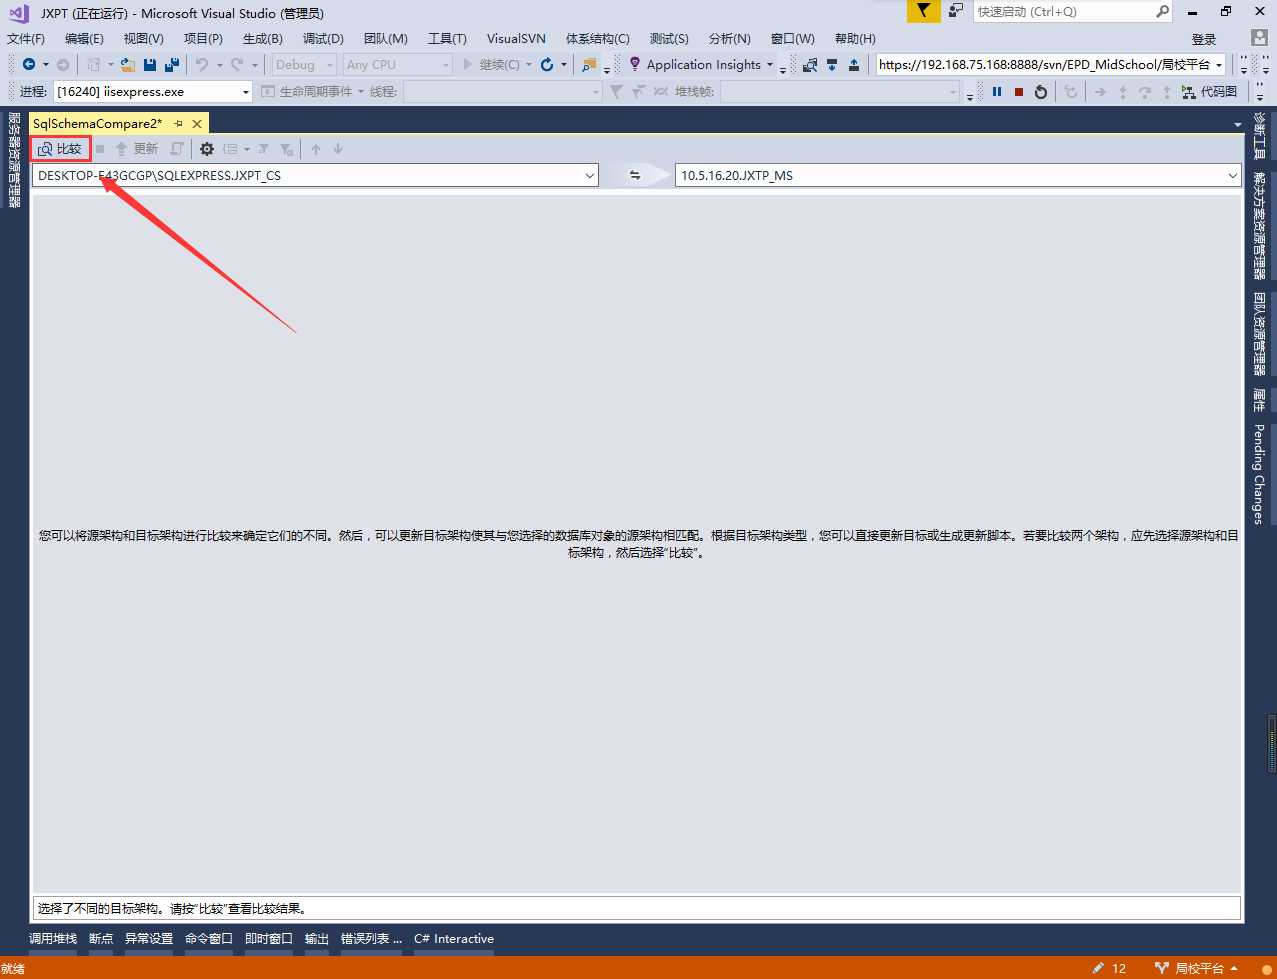
Task: Open the 服务器资源管理器 side panel
Action: coord(14,160)
